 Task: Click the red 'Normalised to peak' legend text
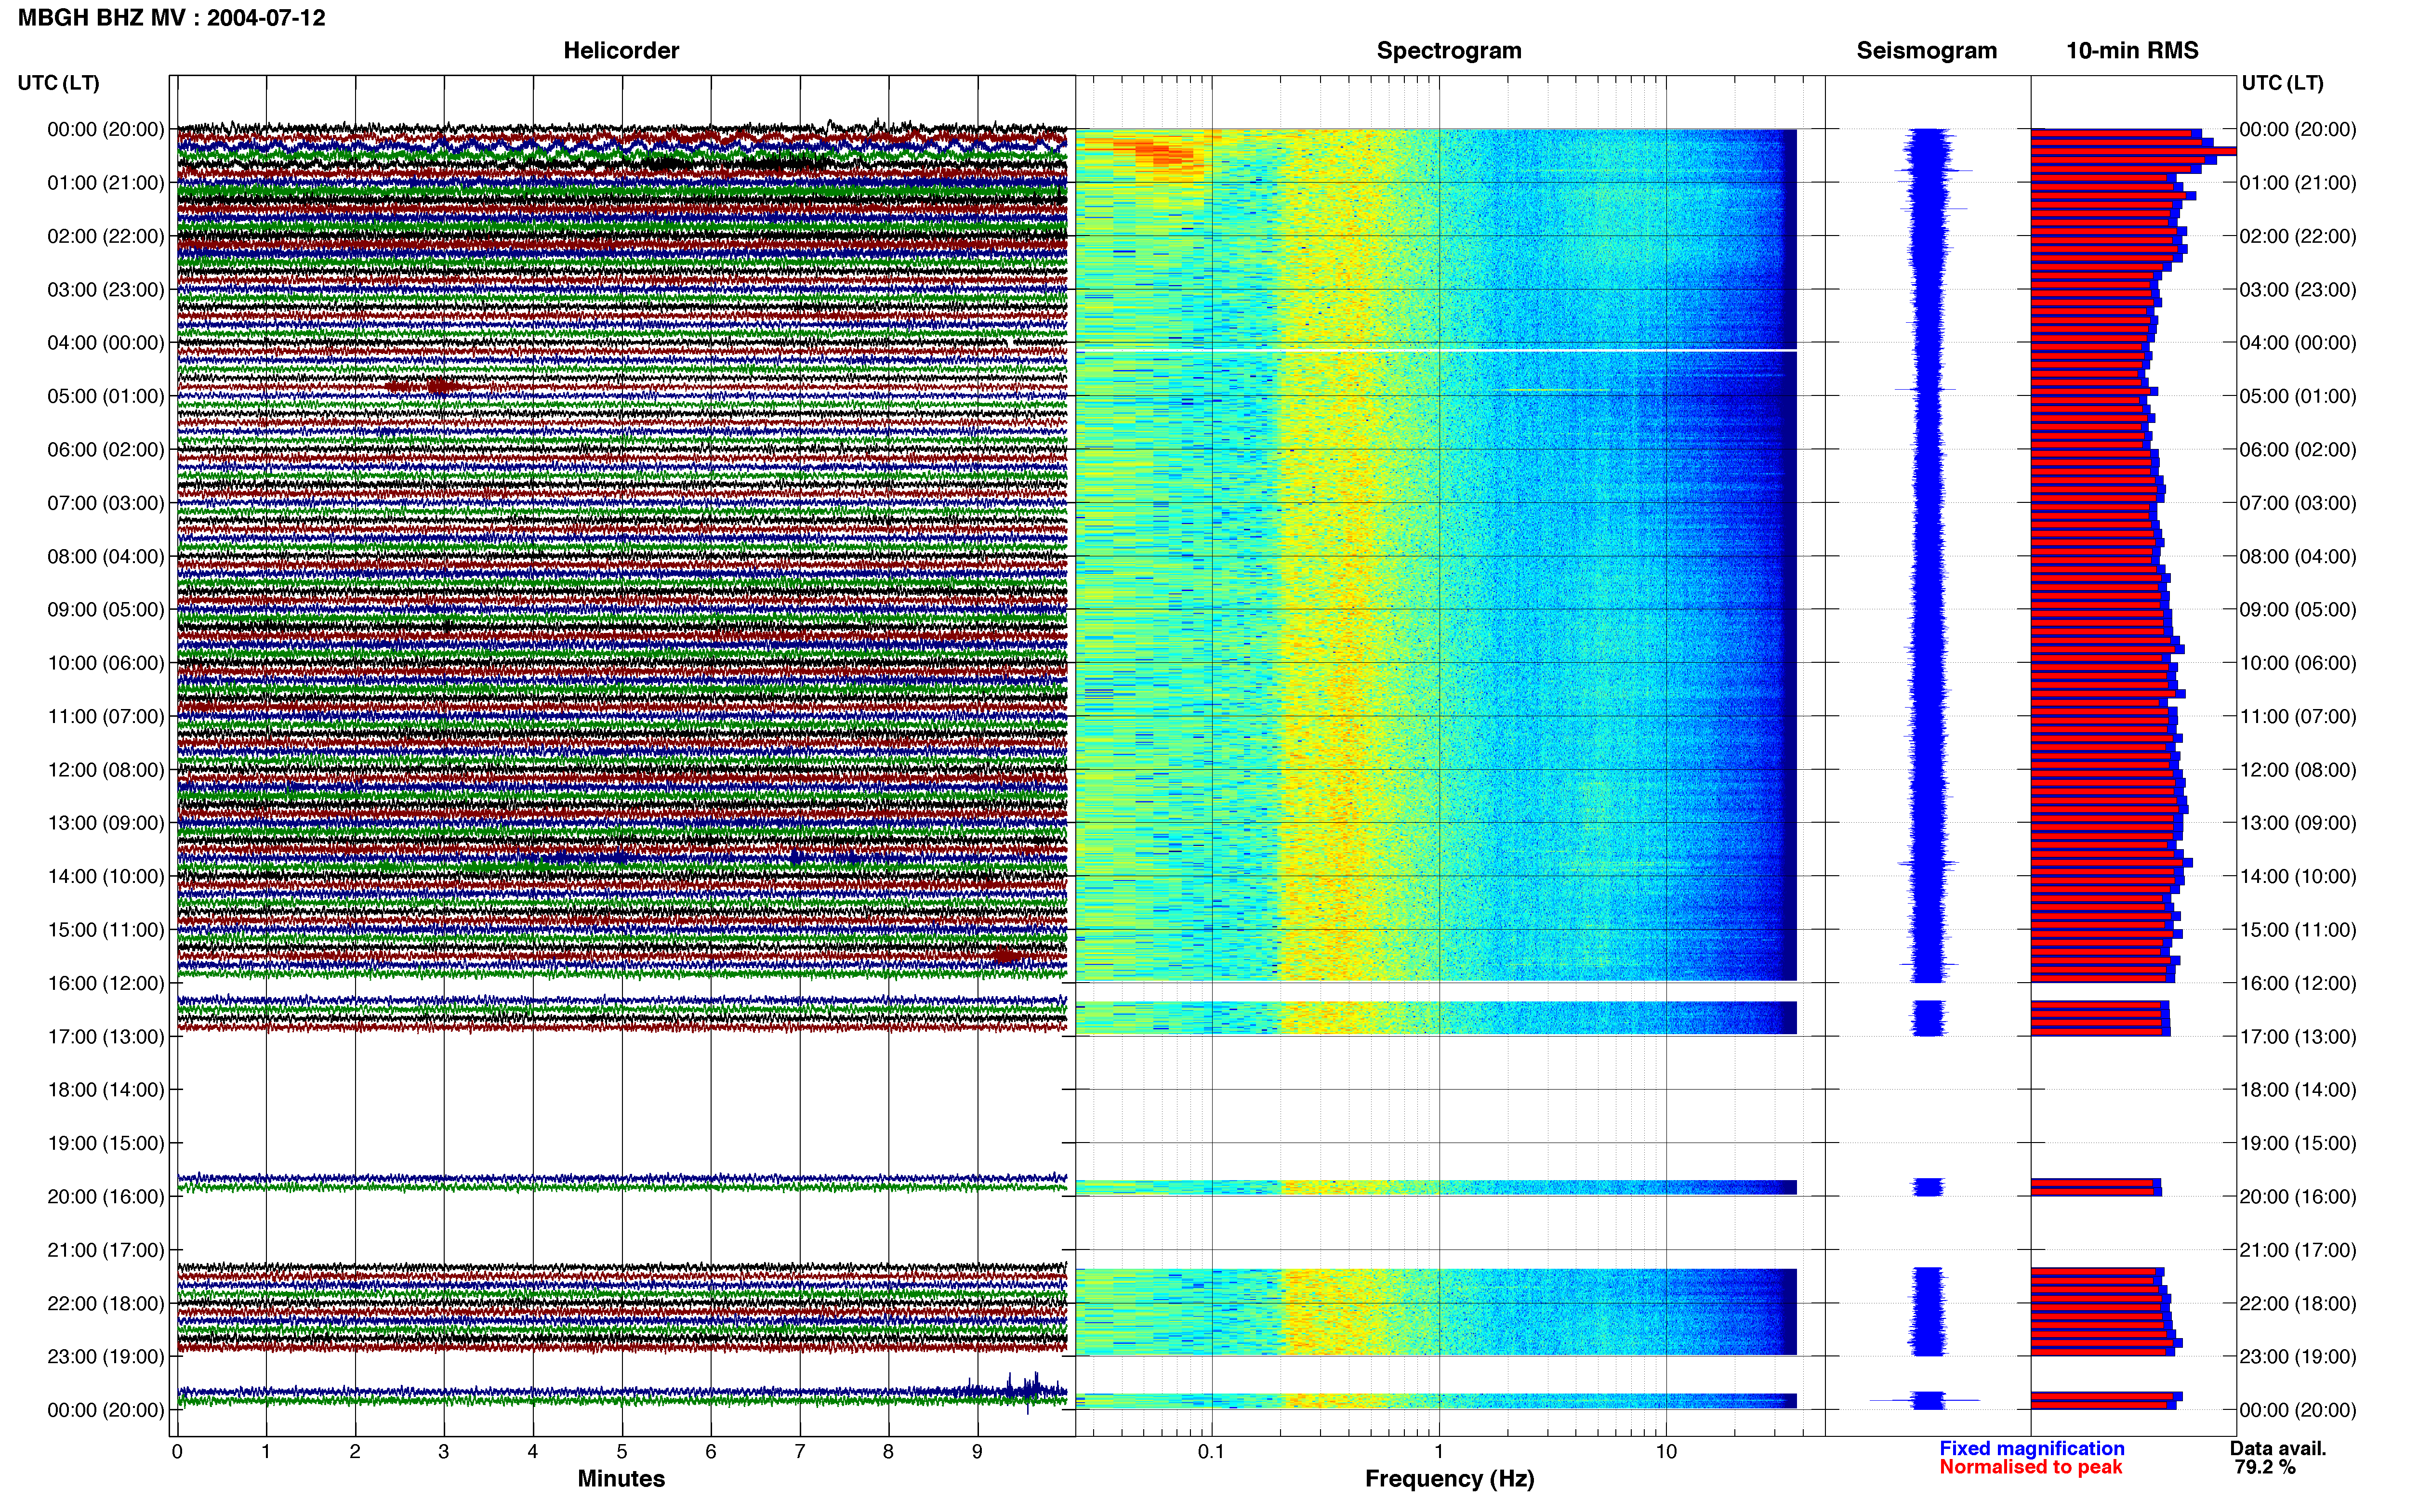point(2030,1468)
